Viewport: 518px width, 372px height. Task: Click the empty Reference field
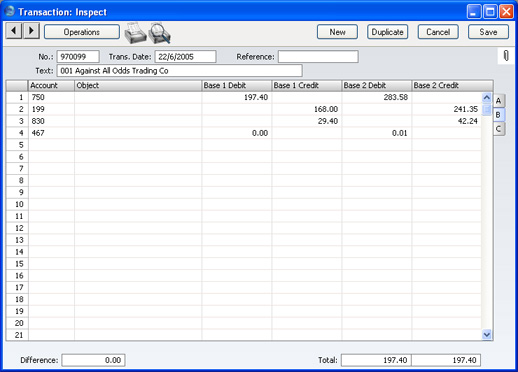318,57
